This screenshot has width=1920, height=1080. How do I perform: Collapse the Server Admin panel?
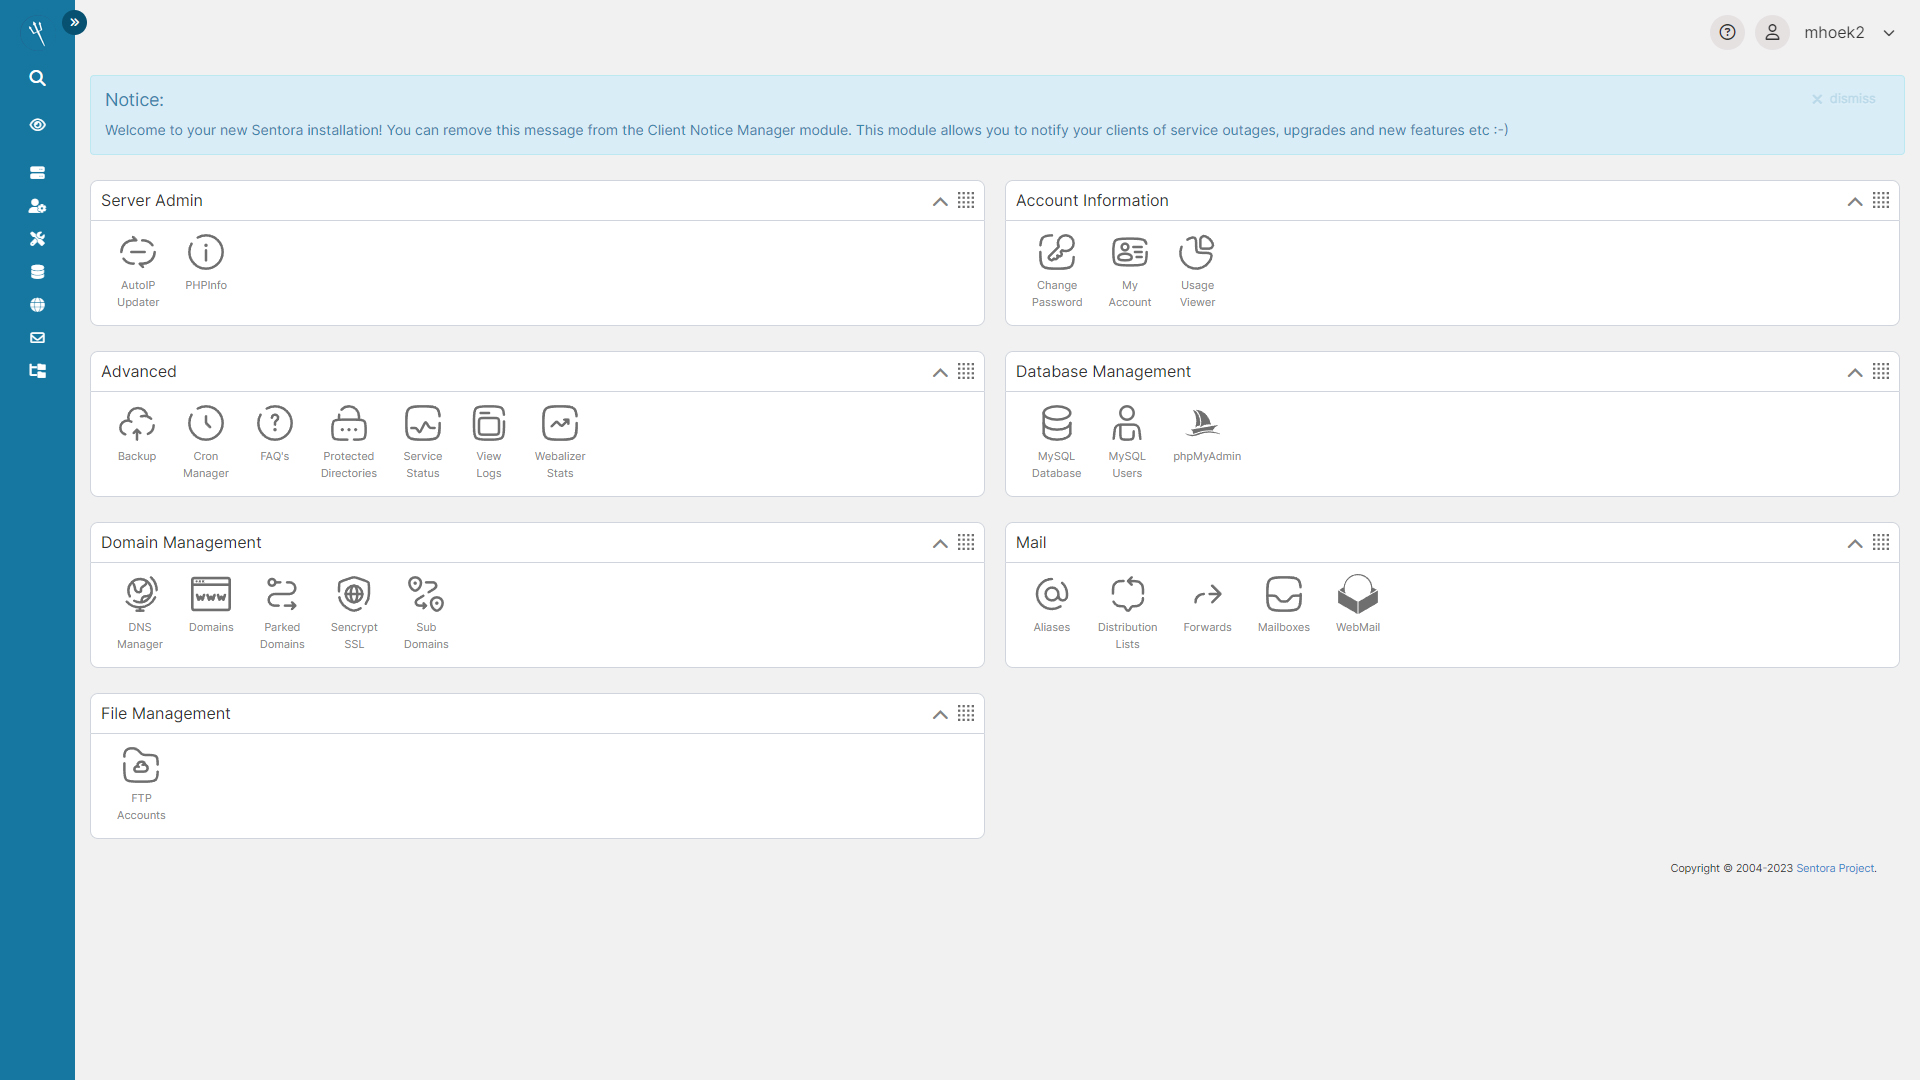[x=940, y=201]
